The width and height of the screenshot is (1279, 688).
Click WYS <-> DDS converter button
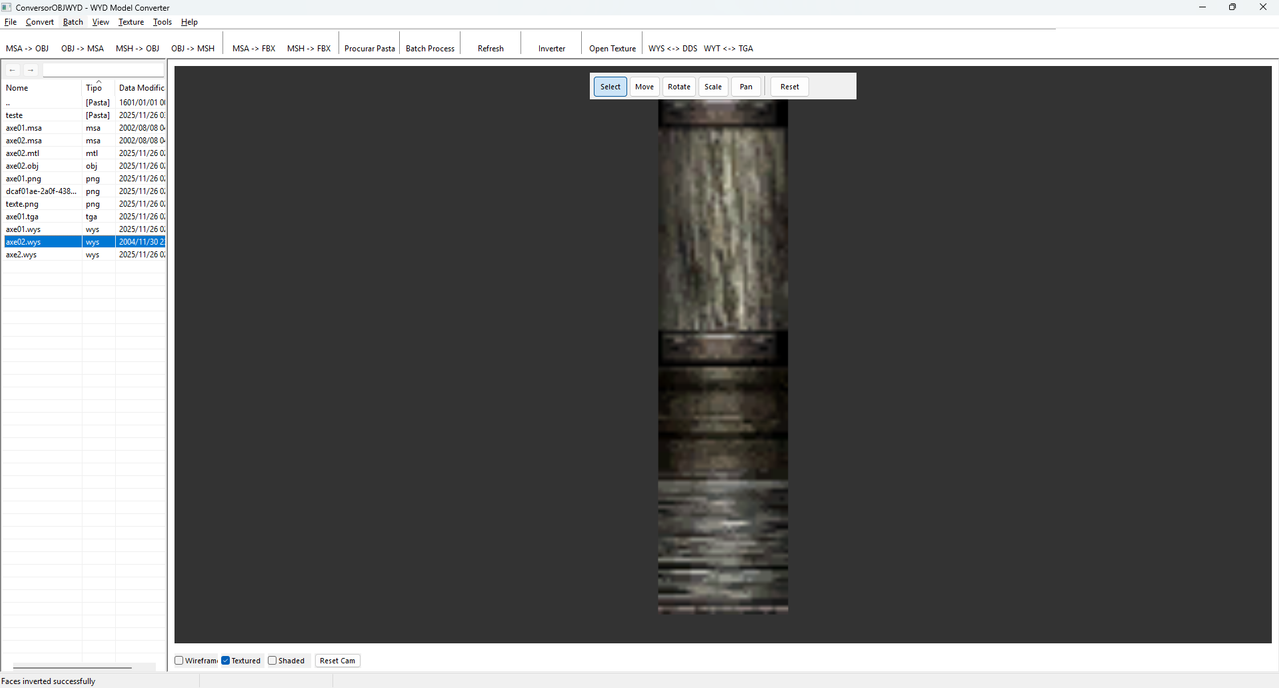tap(673, 48)
